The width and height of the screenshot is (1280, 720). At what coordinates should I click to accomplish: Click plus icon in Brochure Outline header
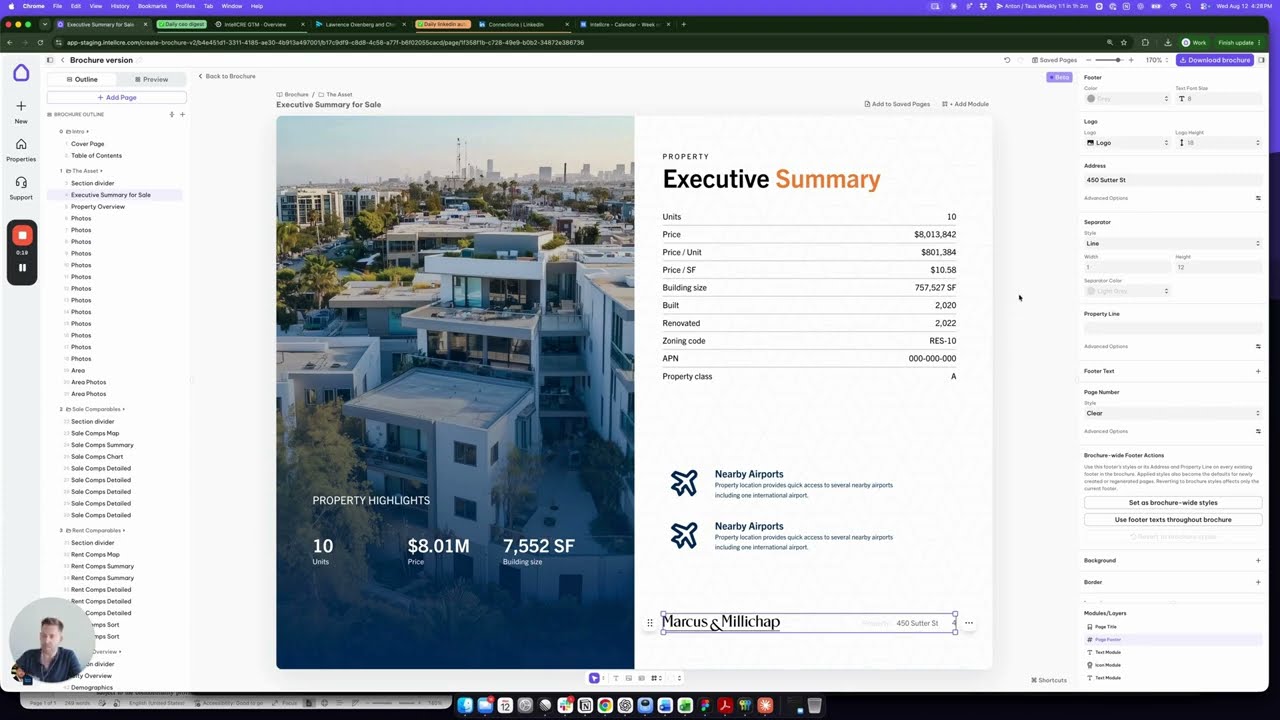(x=182, y=114)
